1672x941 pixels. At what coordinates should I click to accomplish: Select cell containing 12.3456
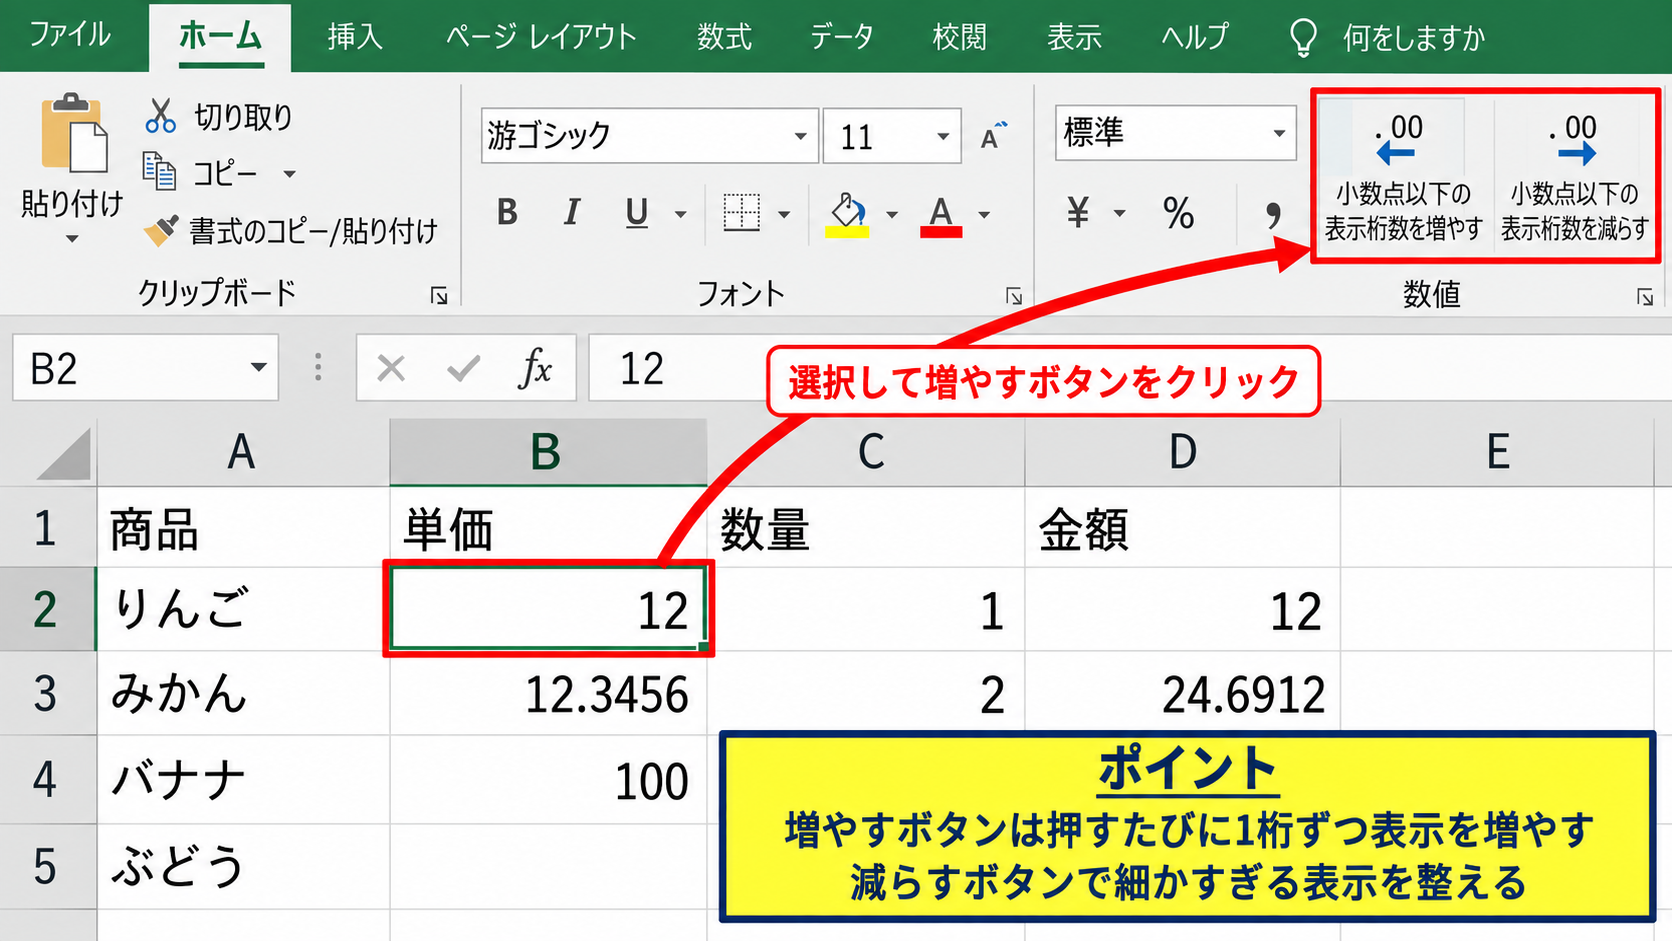pos(548,693)
